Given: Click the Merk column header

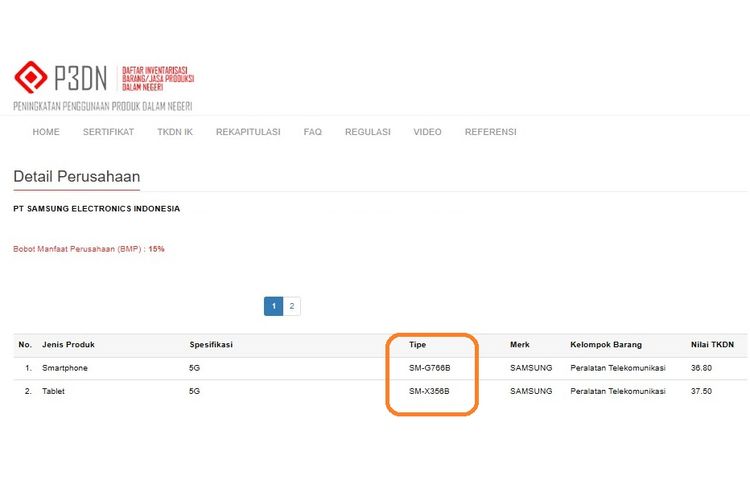Looking at the screenshot, I should click(519, 344).
